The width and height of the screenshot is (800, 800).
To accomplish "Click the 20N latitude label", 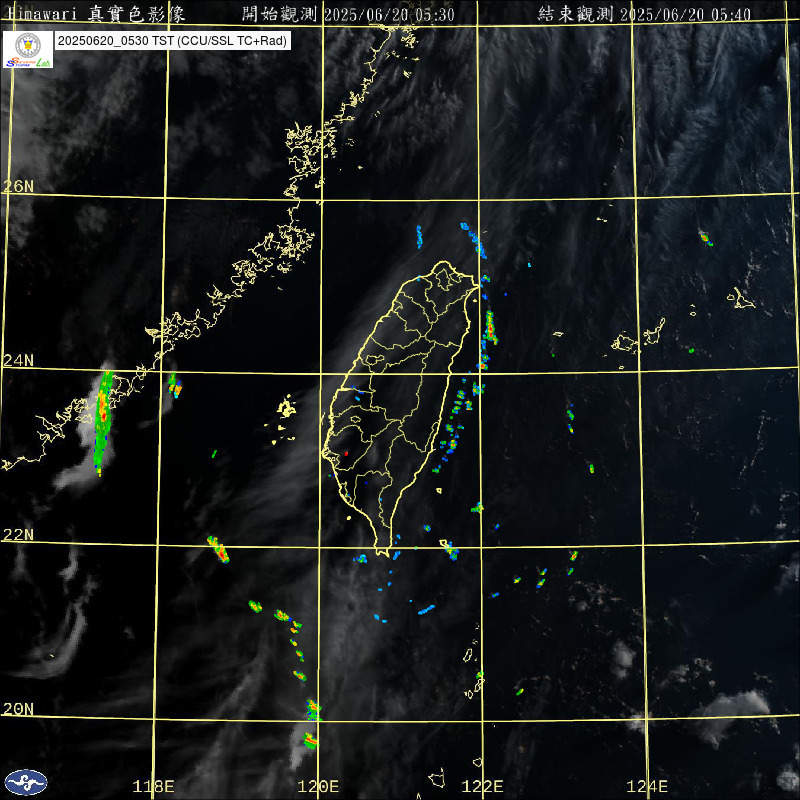I will pyautogui.click(x=18, y=708).
